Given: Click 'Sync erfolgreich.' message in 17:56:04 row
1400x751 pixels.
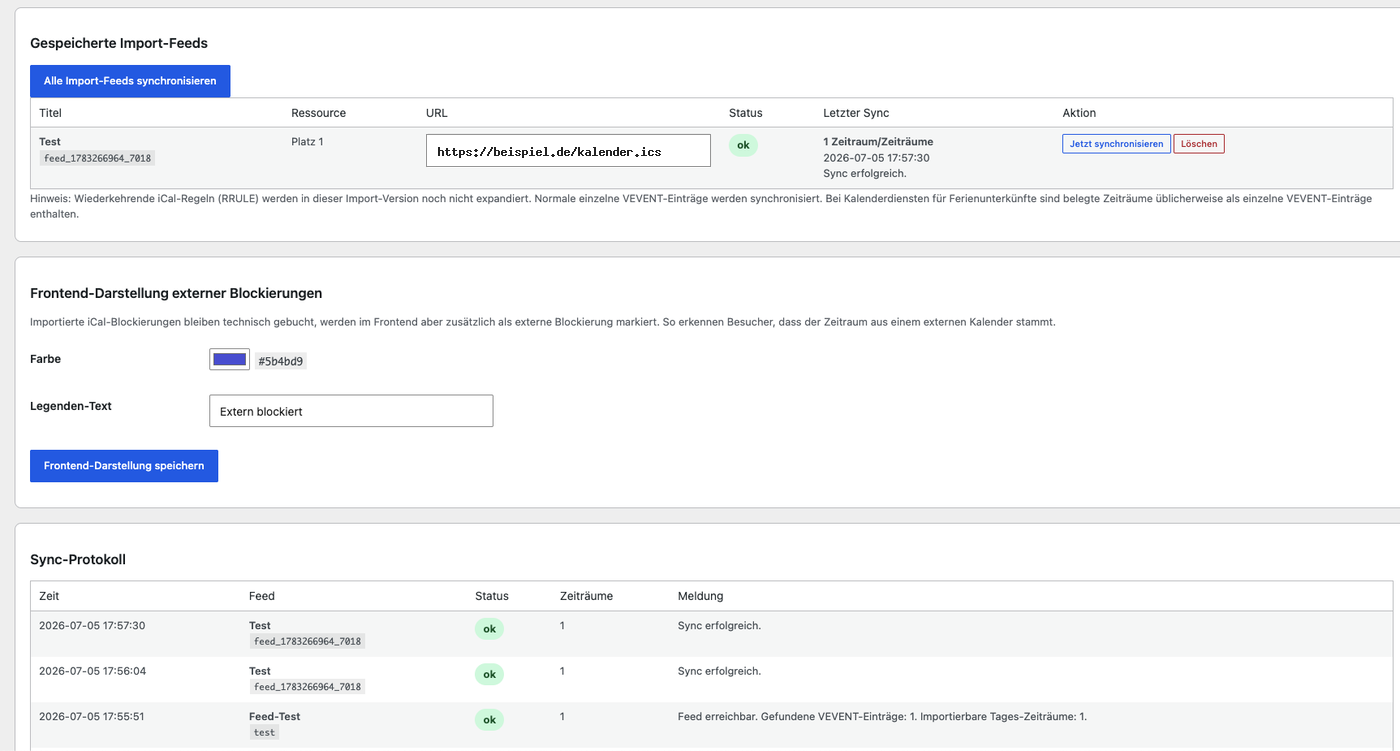Looking at the screenshot, I should pyautogui.click(x=719, y=671).
